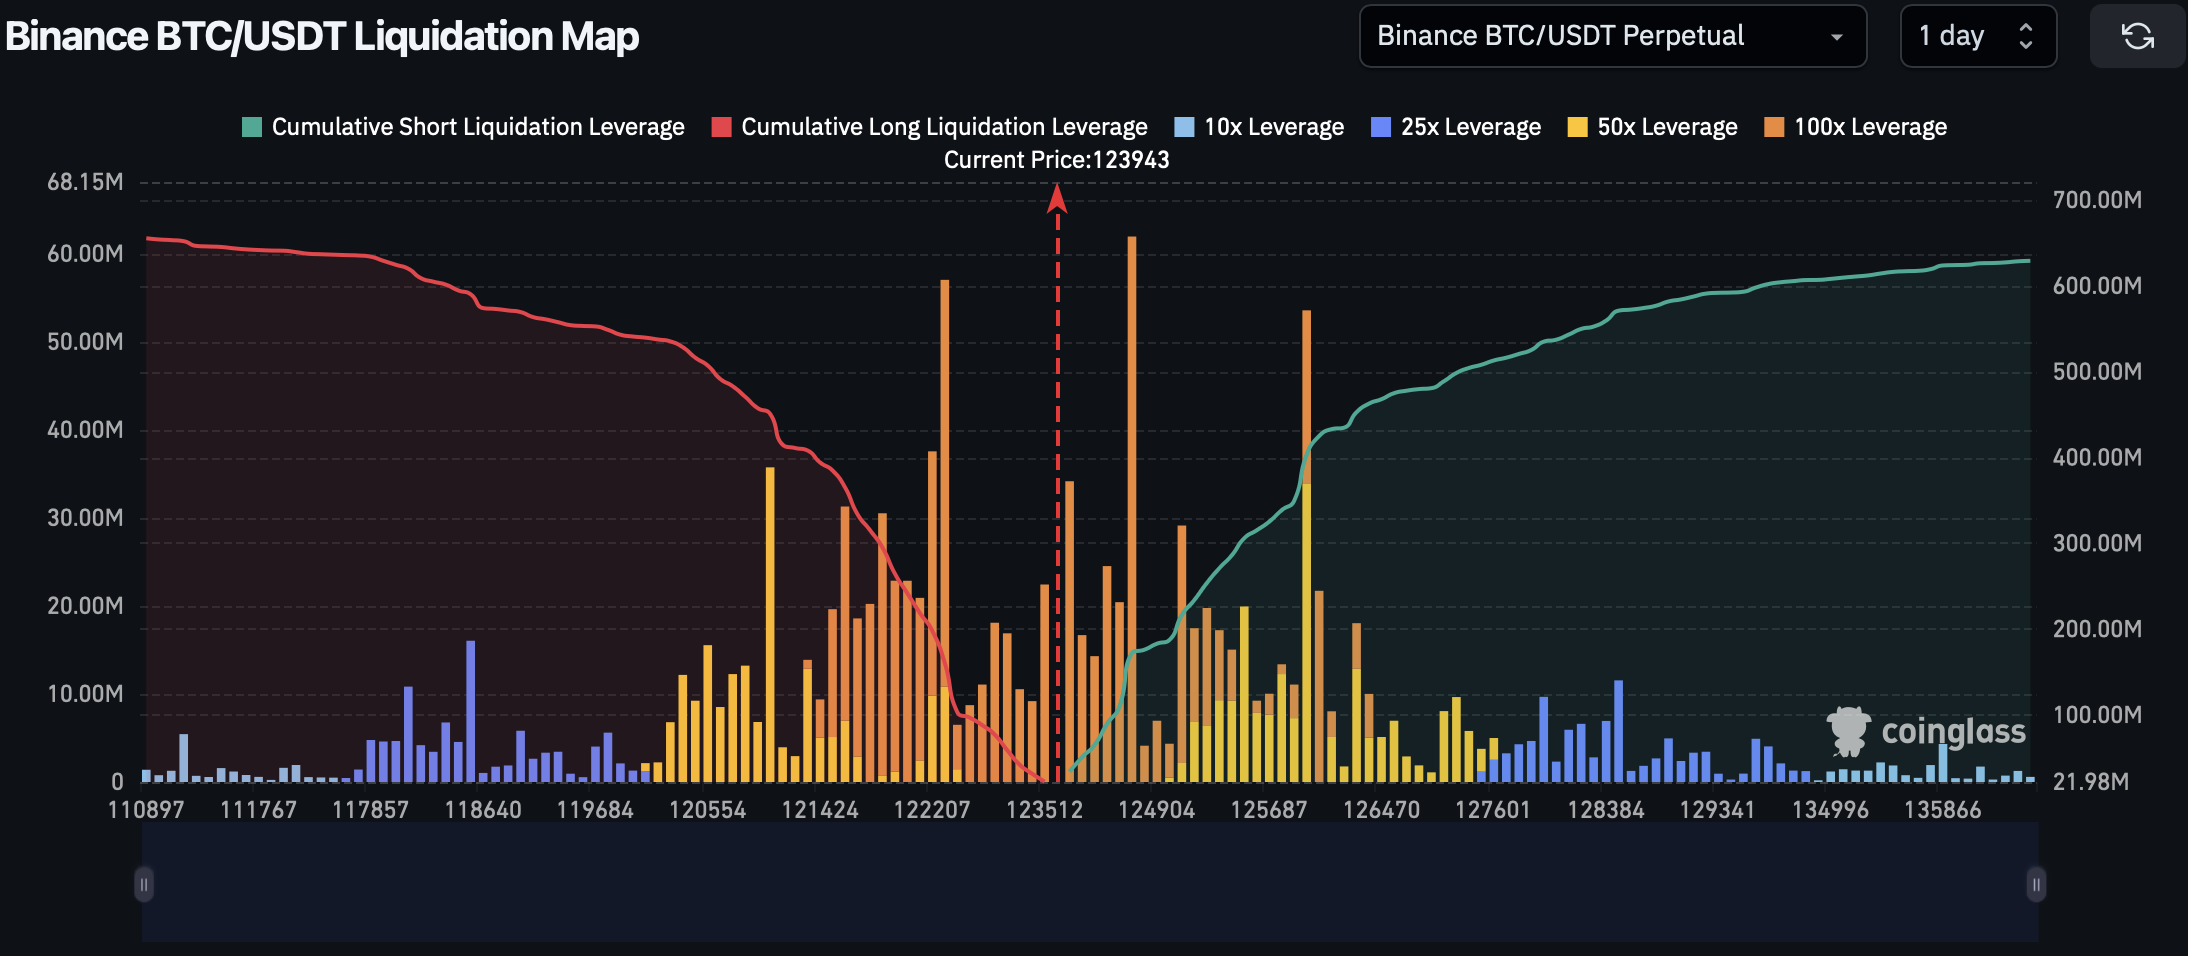
Task: Open the 1 day timeframe selector
Action: click(1976, 37)
